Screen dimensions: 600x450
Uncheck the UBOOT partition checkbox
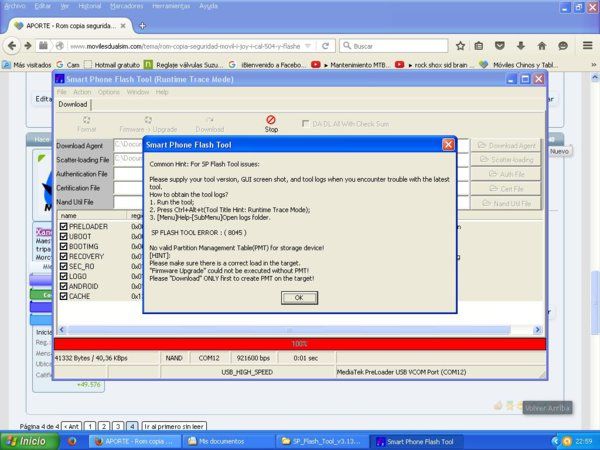click(x=64, y=236)
